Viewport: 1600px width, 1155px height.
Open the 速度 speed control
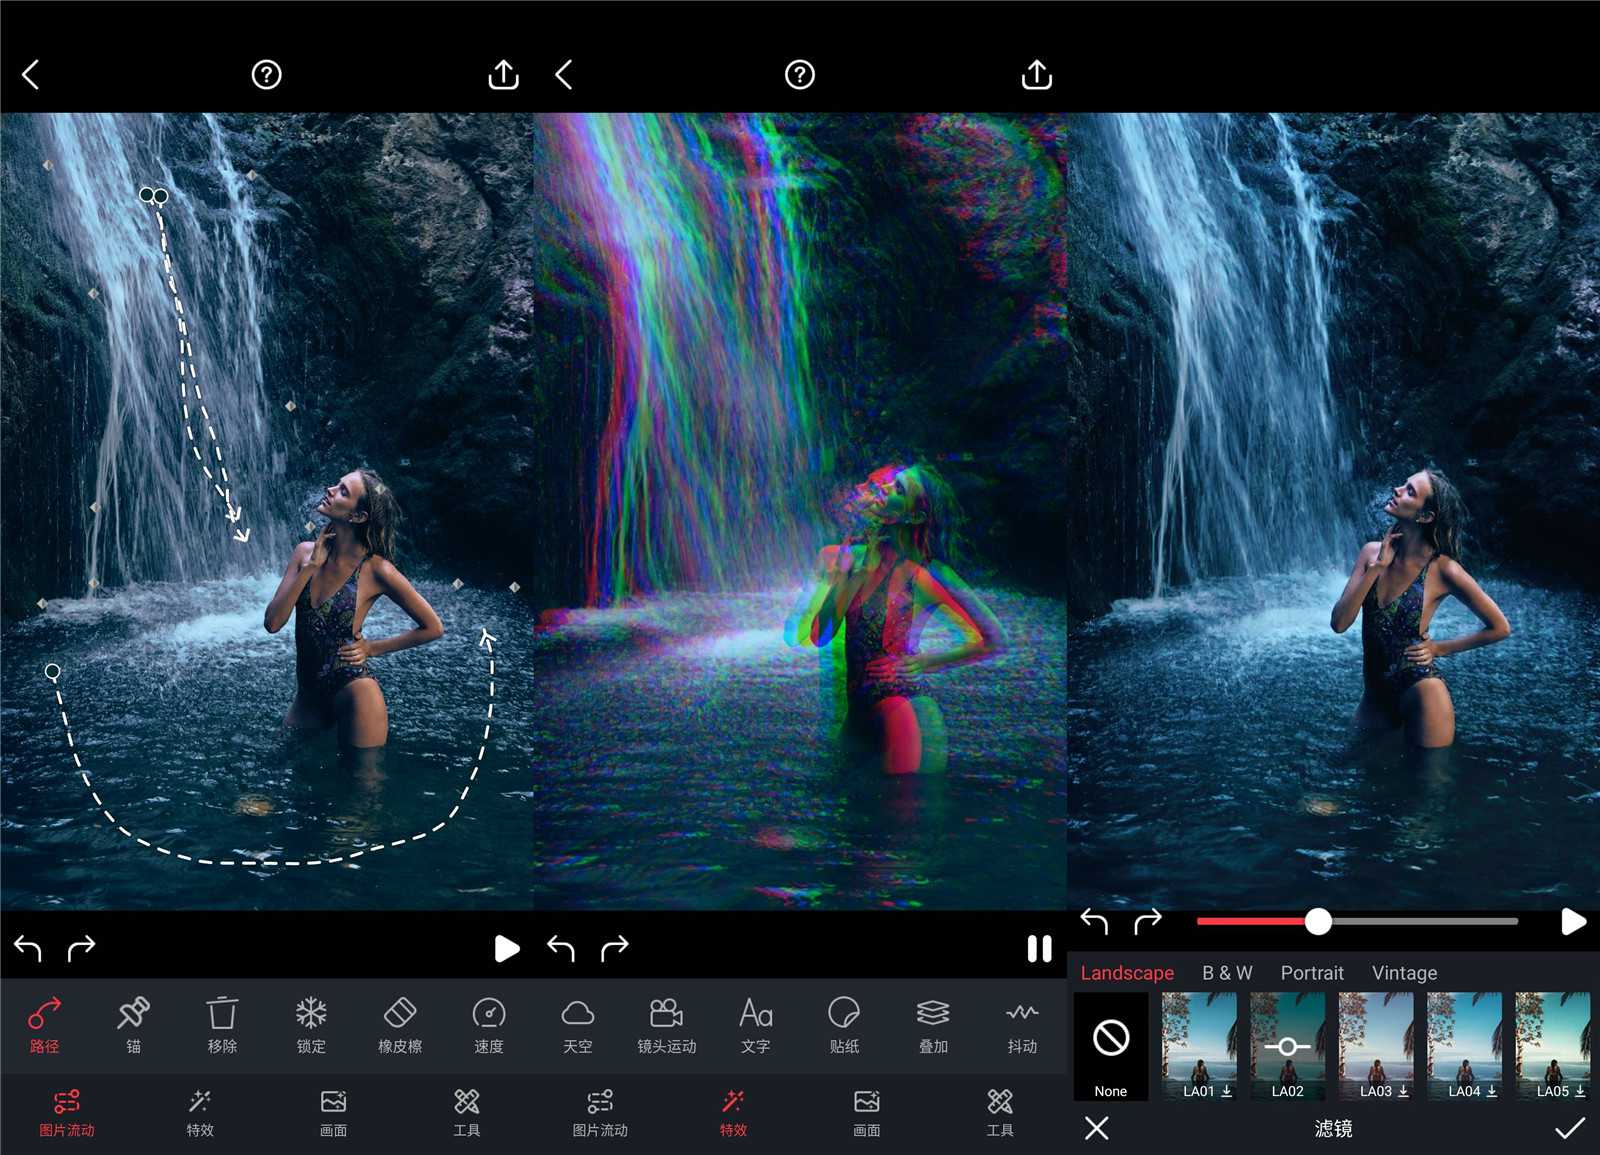pos(489,1024)
